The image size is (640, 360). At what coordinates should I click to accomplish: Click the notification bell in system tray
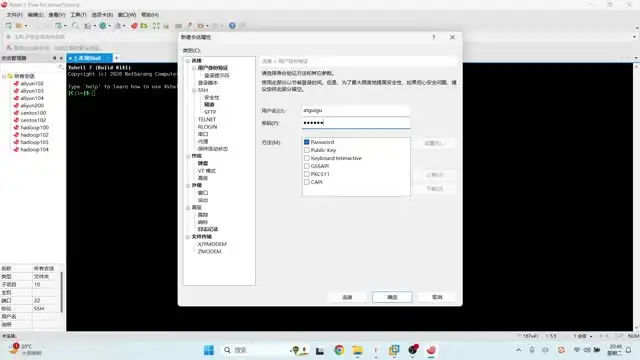point(629,350)
